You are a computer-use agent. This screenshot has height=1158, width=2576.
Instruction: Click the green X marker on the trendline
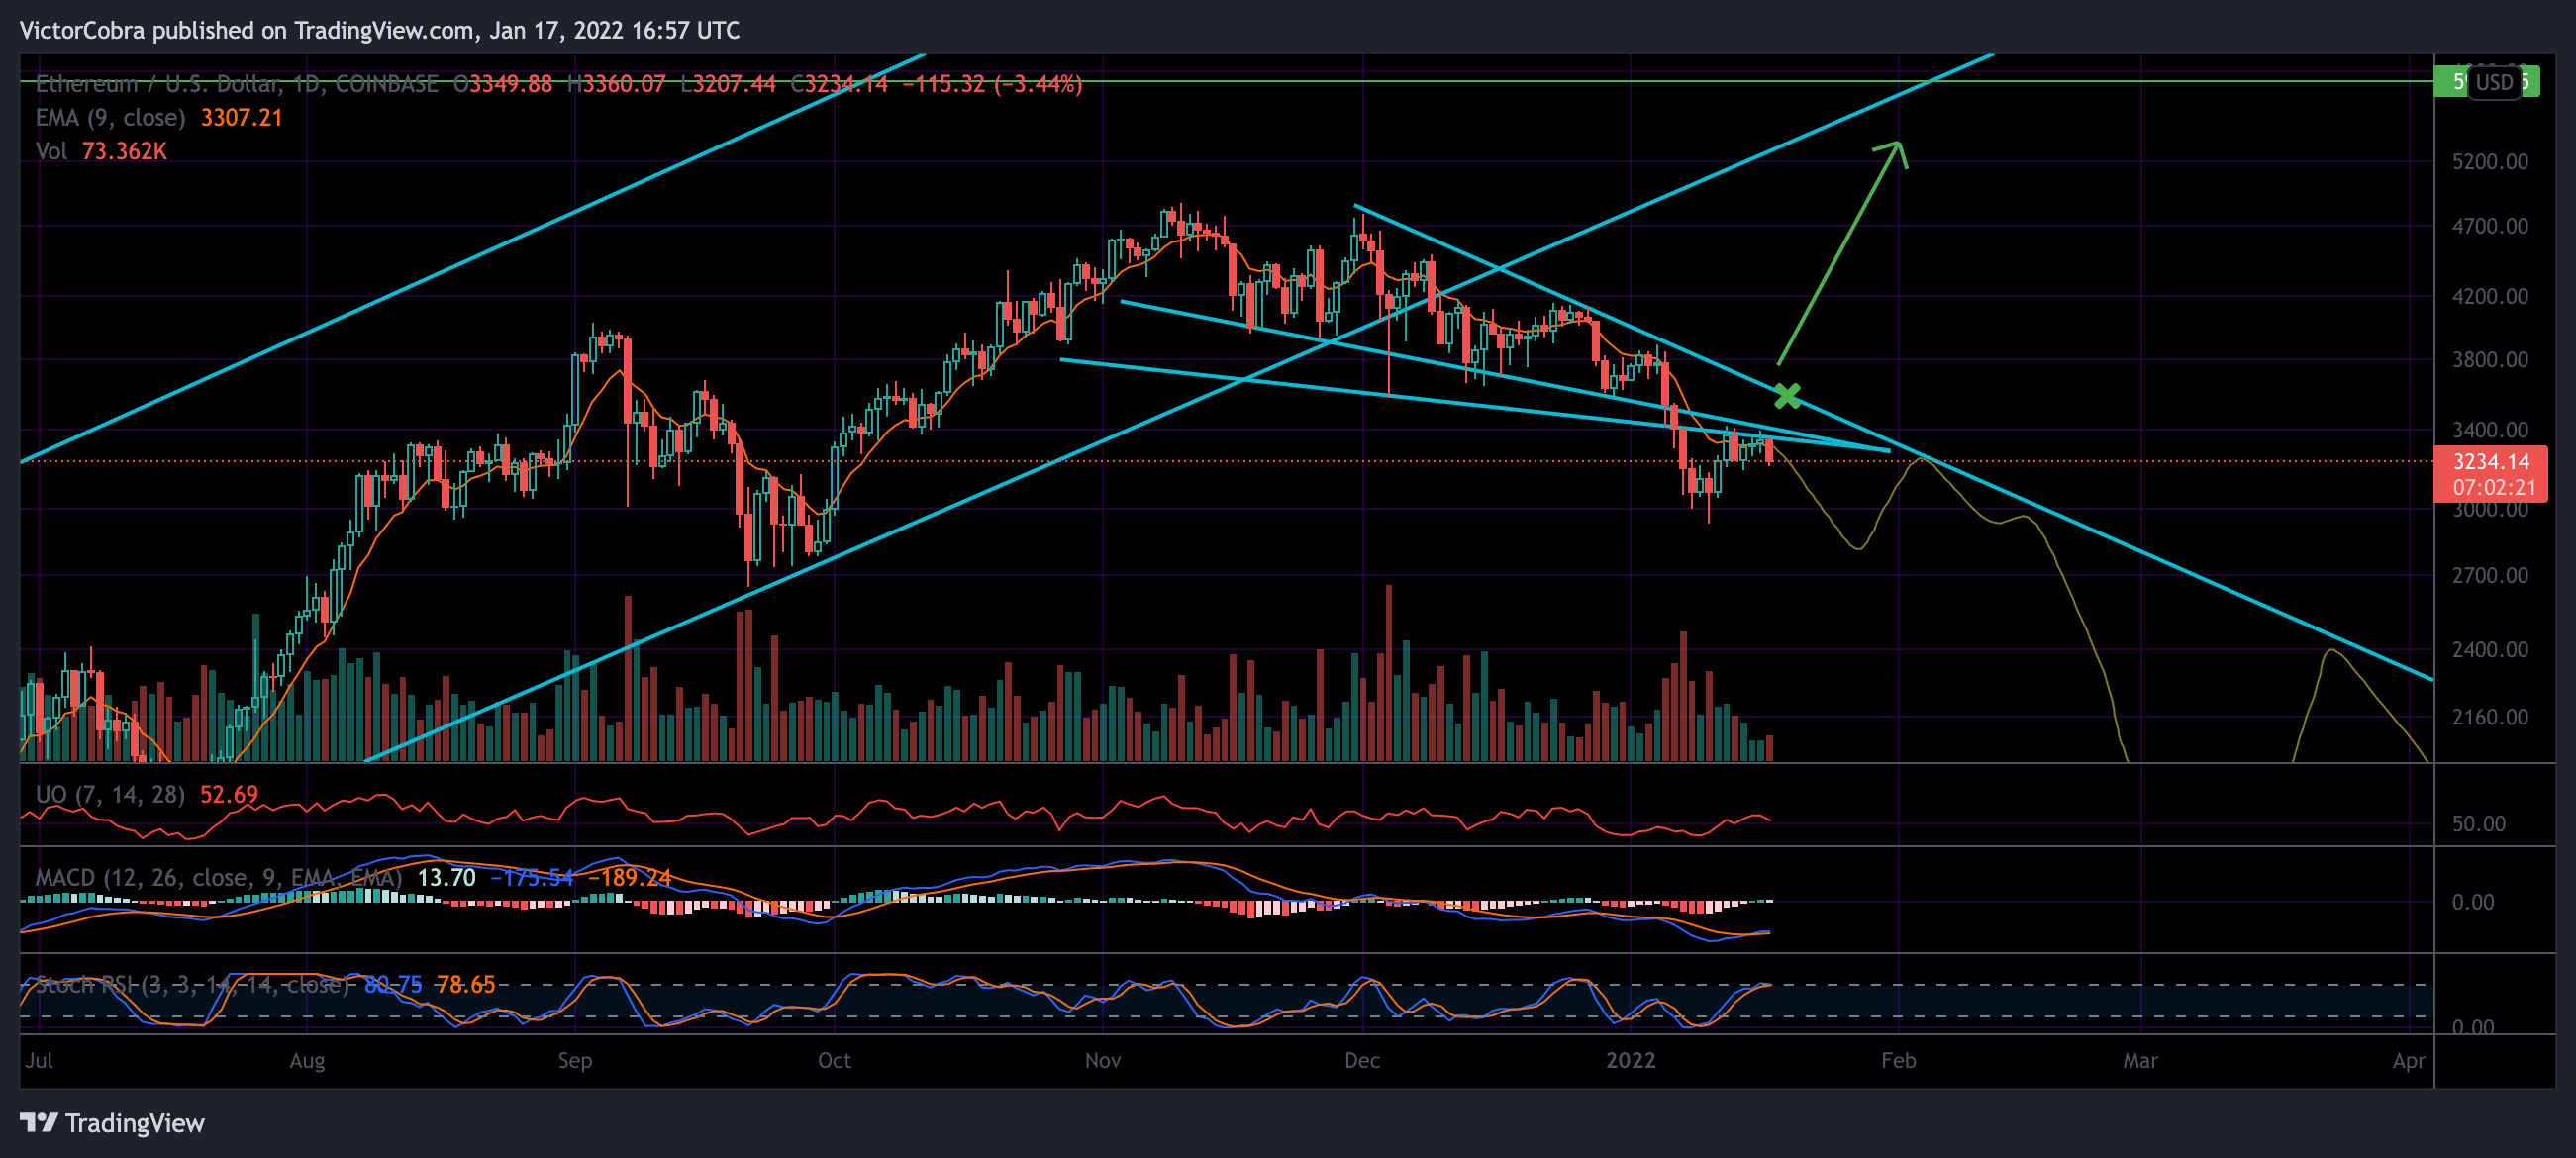pos(1787,396)
